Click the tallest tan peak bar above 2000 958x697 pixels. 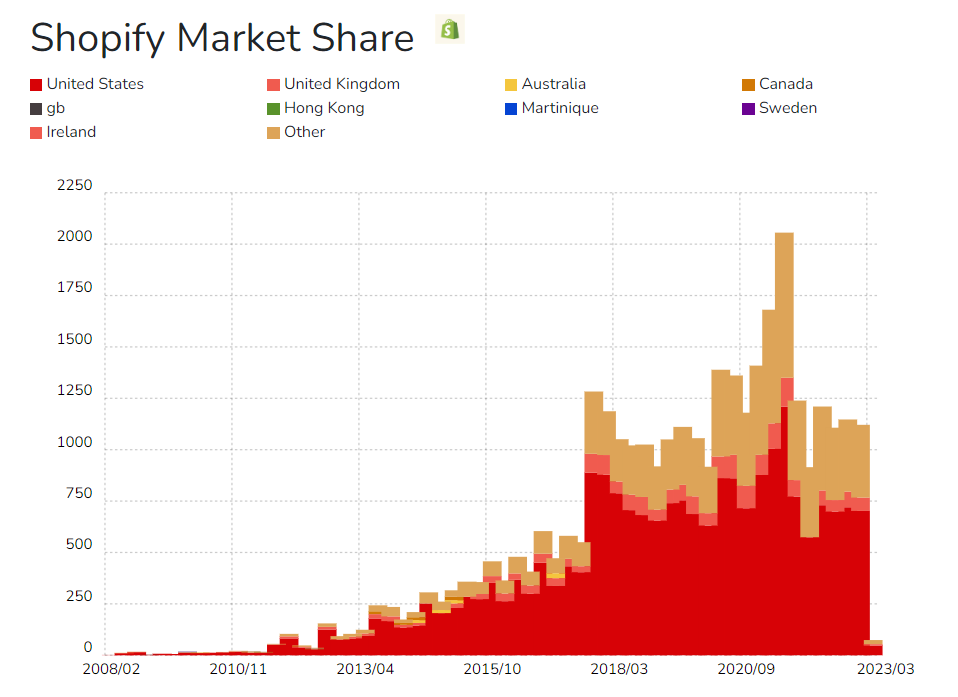[784, 305]
